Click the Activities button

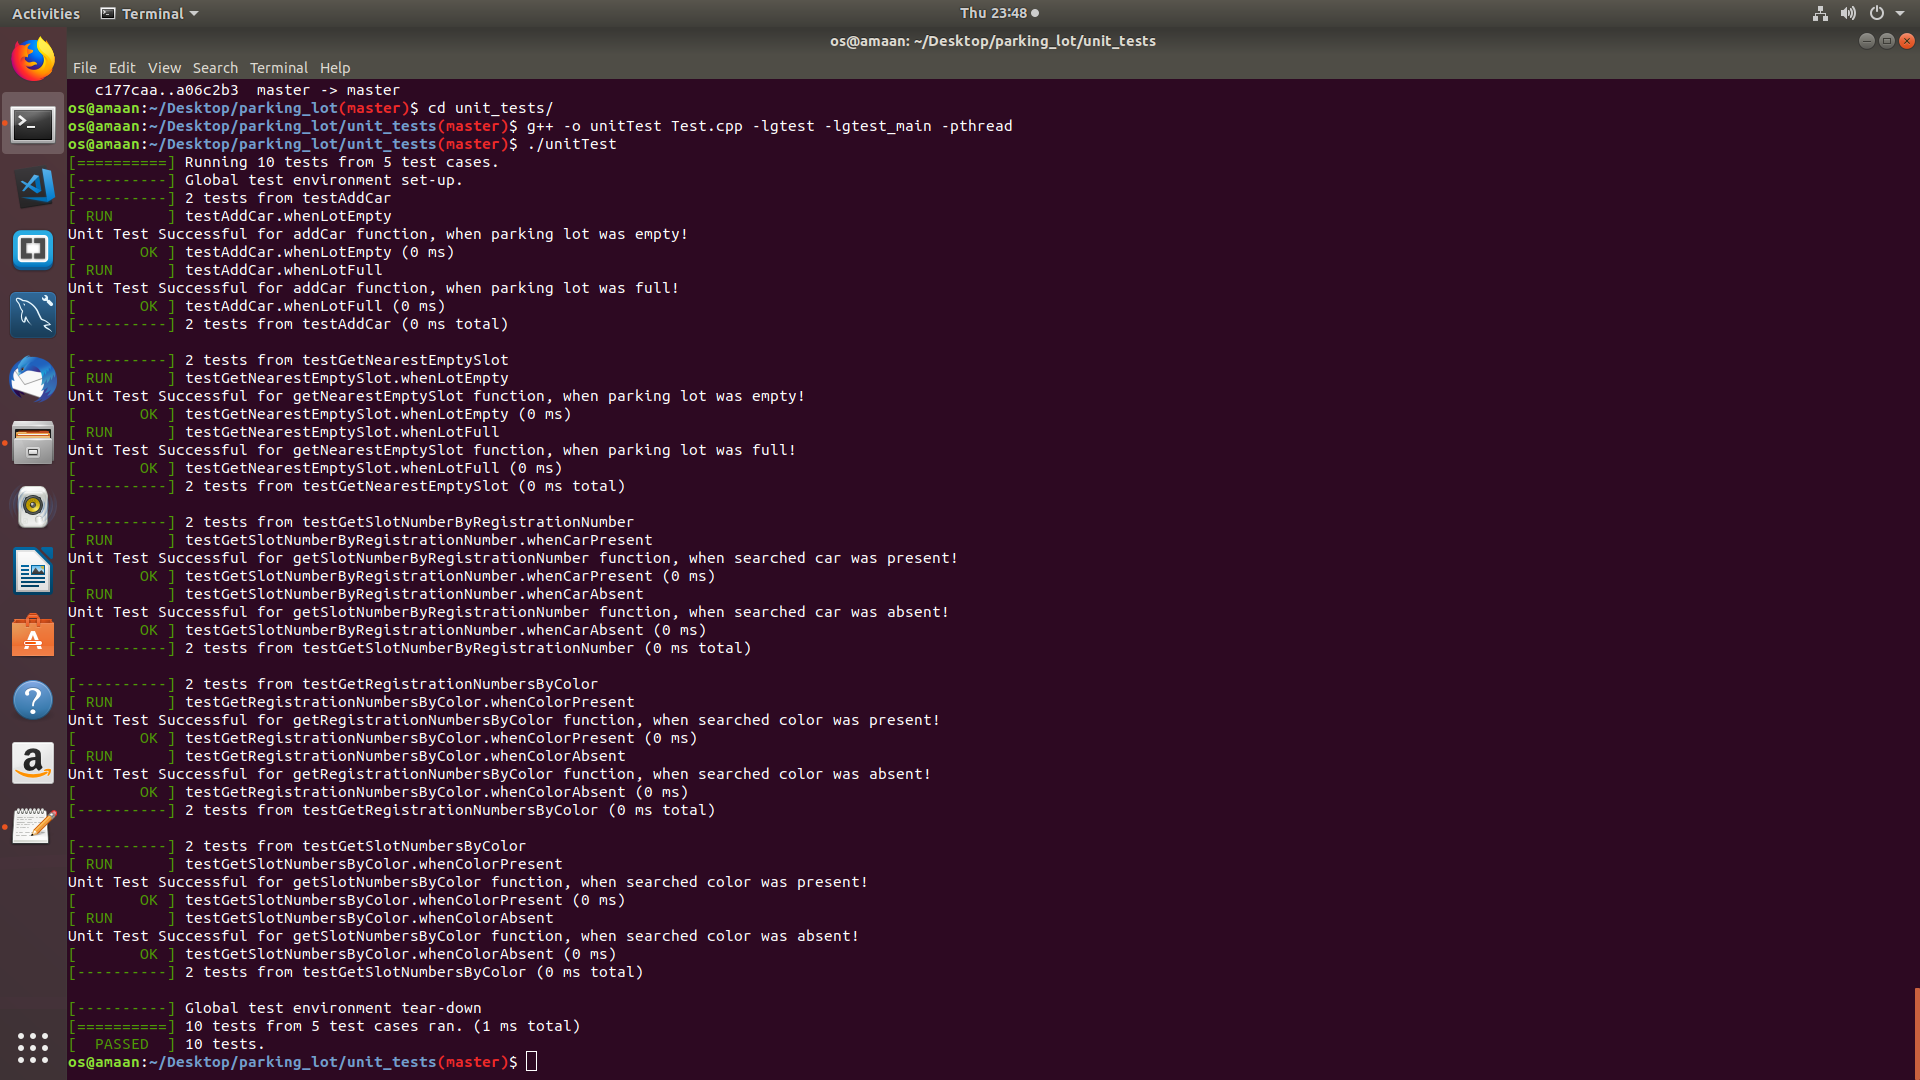click(45, 13)
